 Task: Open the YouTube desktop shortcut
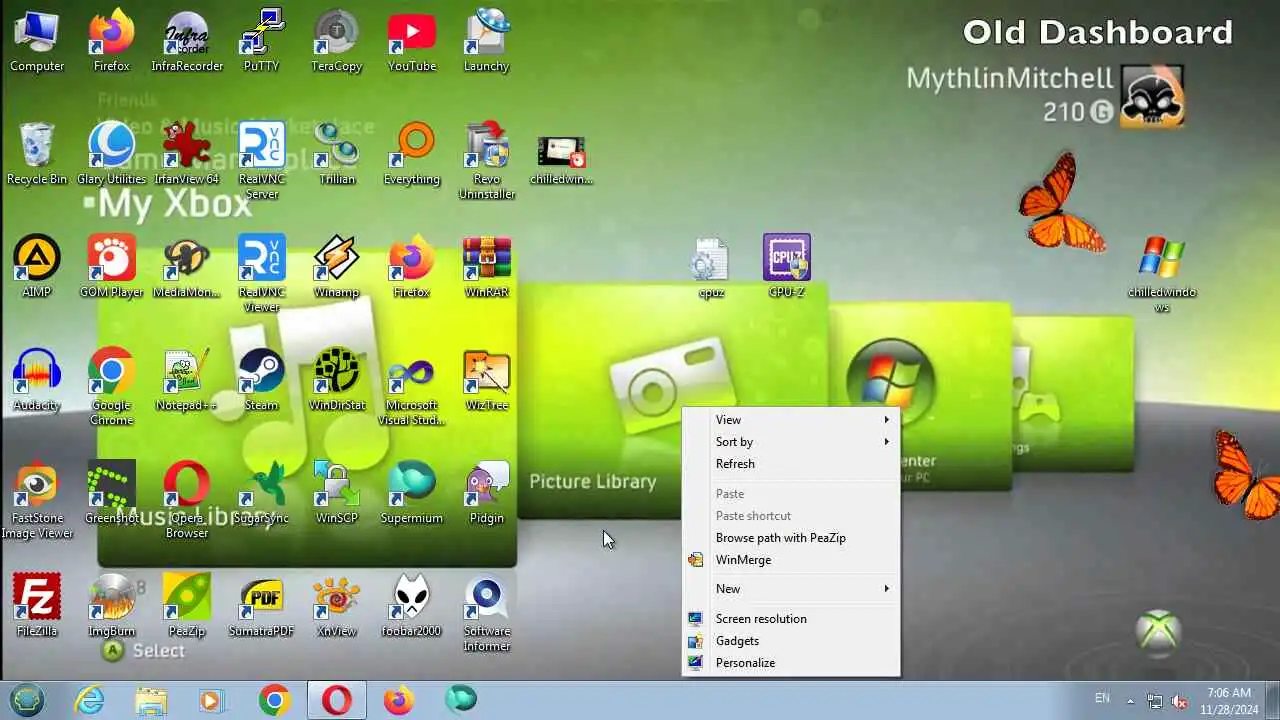(x=412, y=41)
